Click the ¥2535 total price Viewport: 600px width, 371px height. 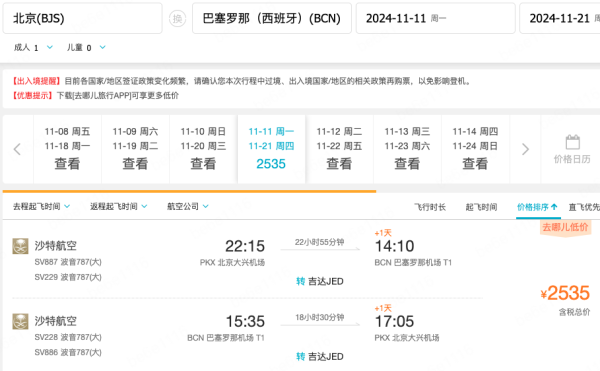tap(565, 293)
